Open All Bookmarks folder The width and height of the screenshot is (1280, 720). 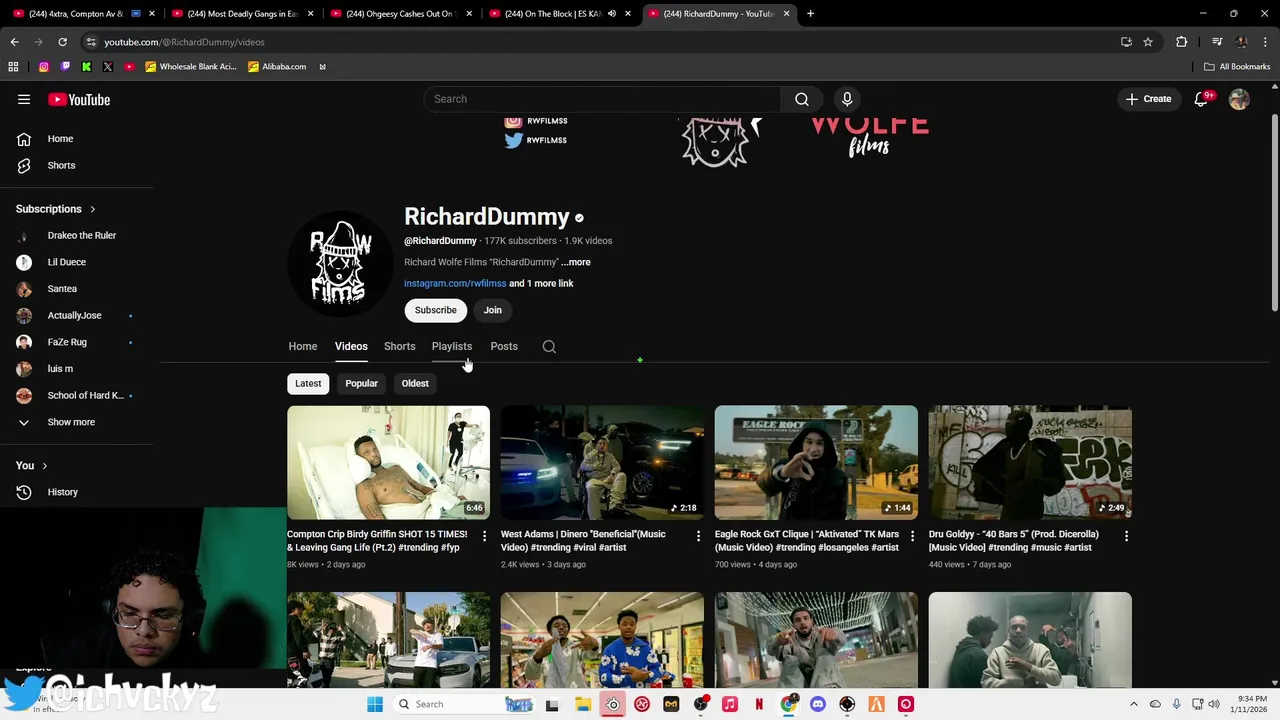click(x=1237, y=67)
